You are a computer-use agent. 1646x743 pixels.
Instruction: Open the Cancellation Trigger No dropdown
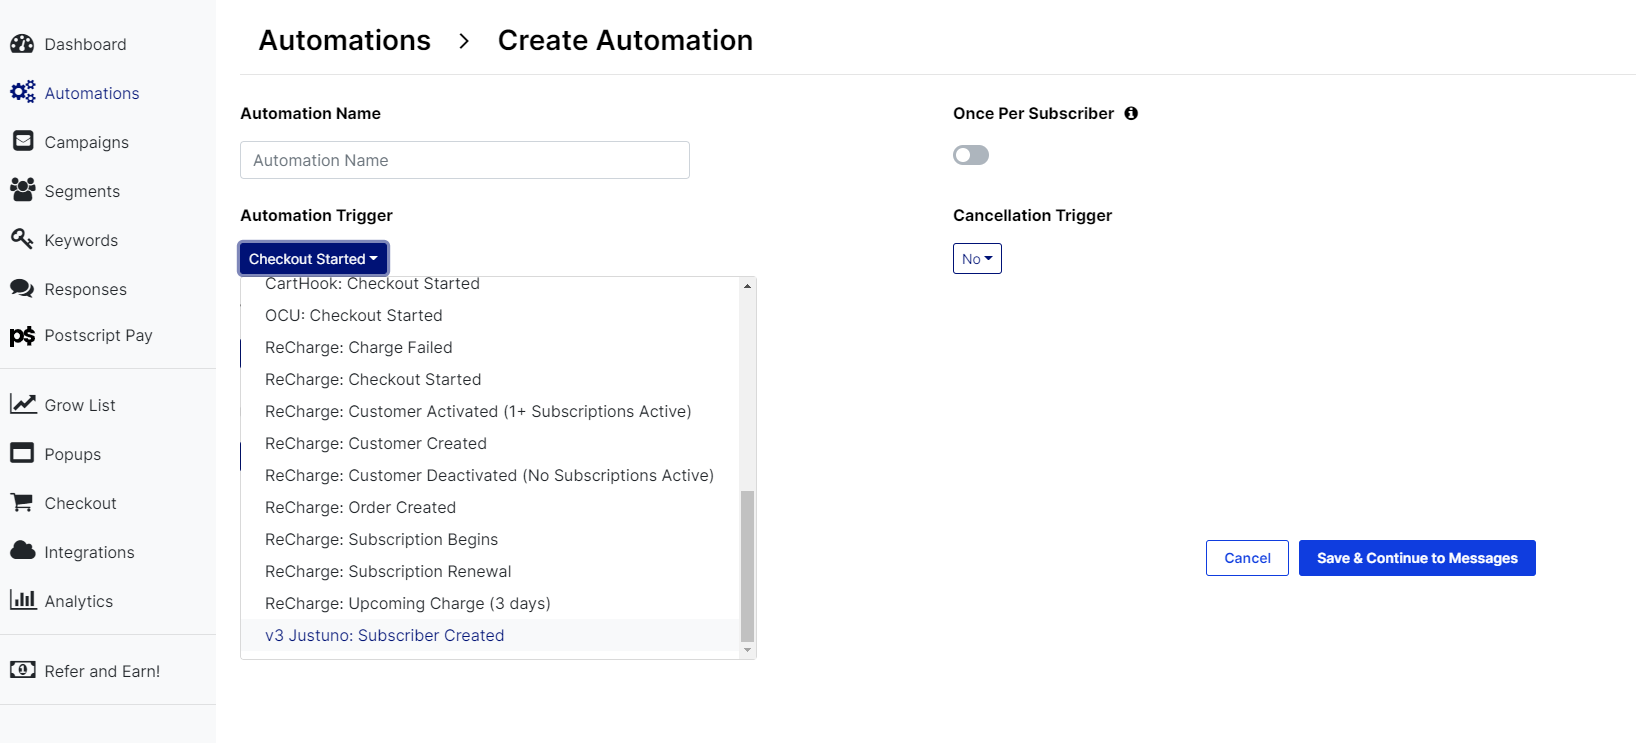click(x=977, y=259)
